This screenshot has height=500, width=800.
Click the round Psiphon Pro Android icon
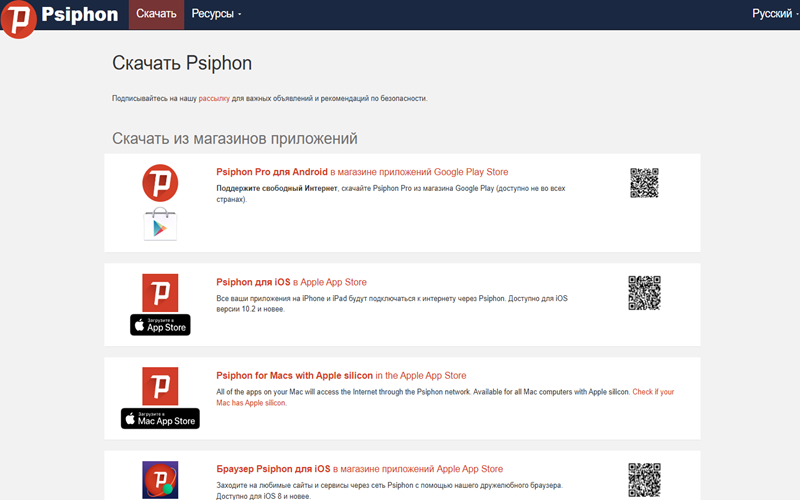[160, 183]
